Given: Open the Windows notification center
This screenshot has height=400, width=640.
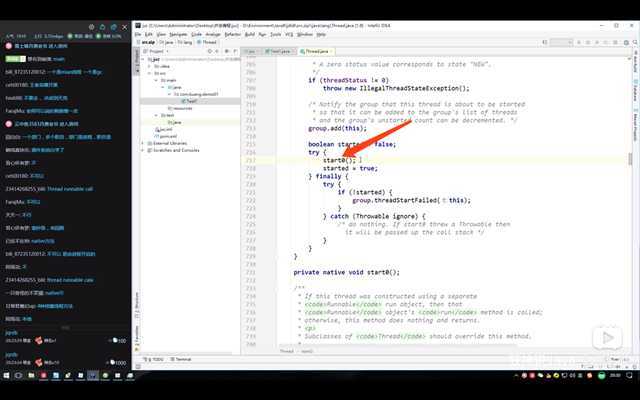Looking at the screenshot, I should click(629, 375).
